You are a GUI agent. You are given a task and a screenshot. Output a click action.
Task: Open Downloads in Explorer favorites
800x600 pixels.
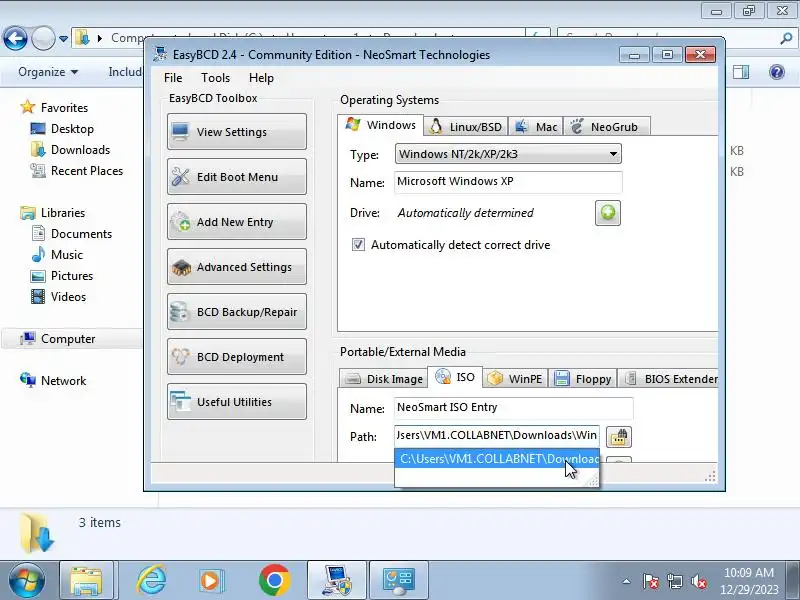tap(81, 149)
